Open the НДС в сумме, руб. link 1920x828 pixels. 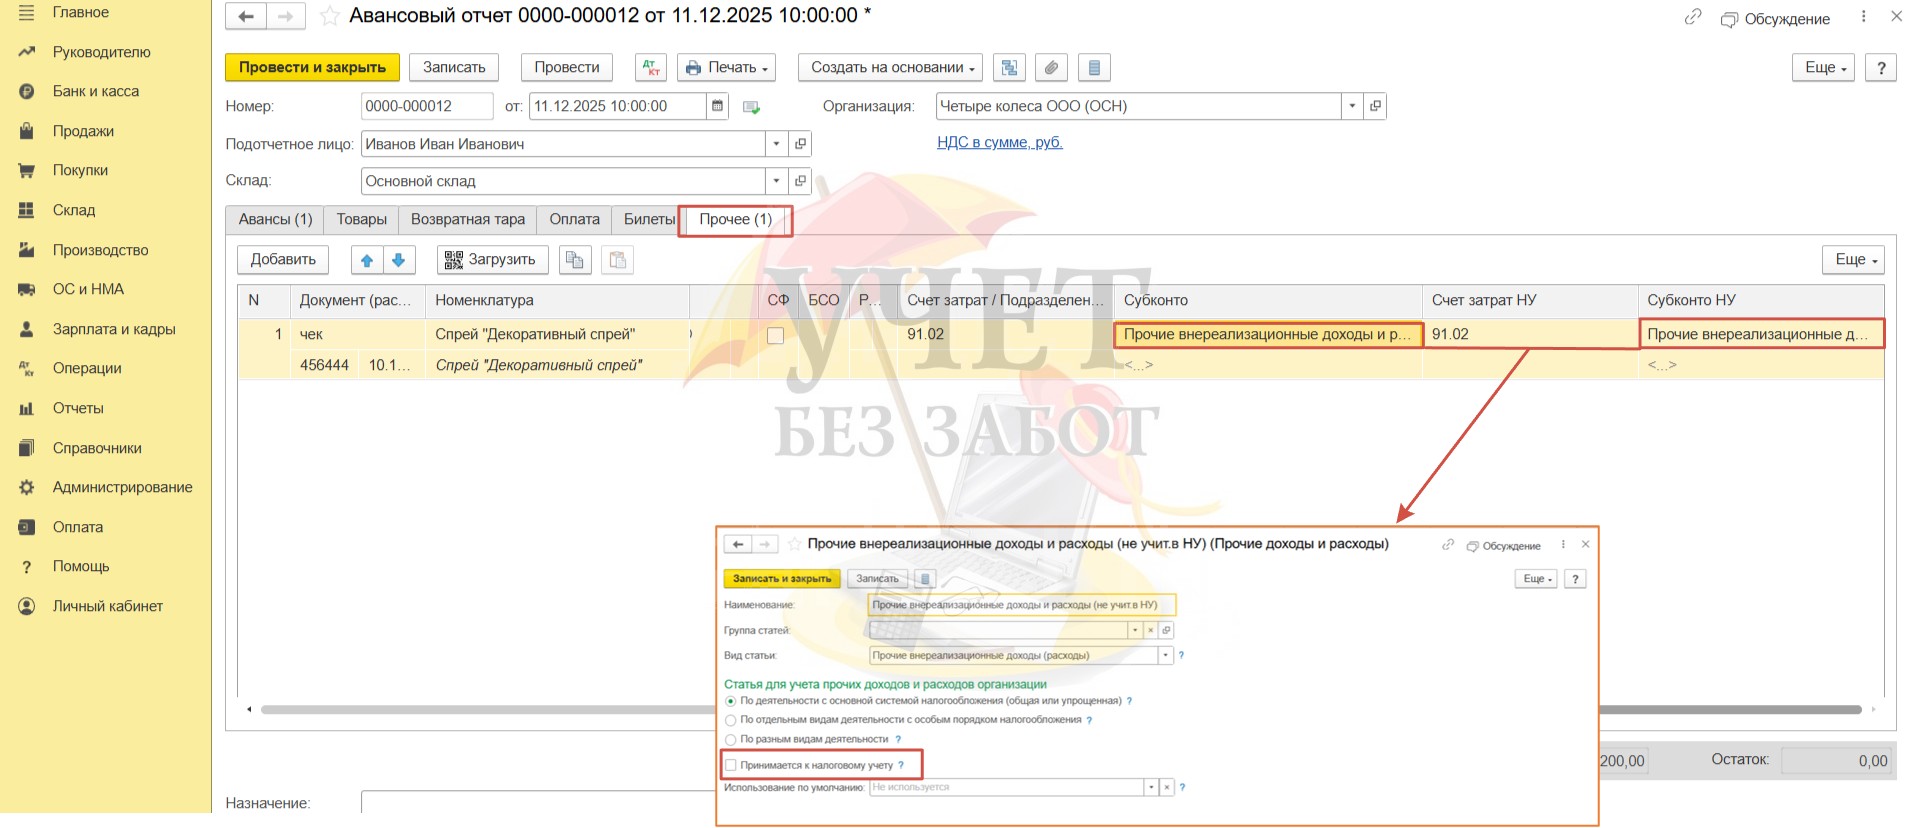[x=1000, y=143]
